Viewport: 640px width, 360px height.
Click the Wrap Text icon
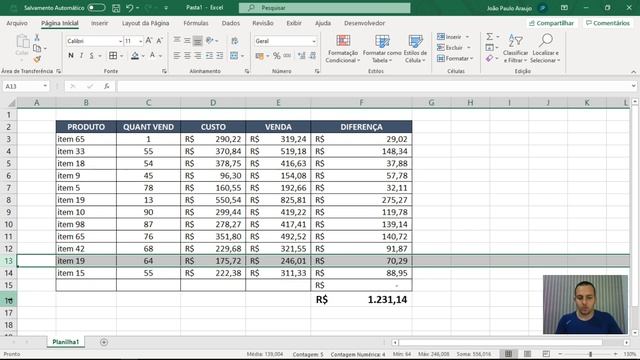click(x=235, y=41)
